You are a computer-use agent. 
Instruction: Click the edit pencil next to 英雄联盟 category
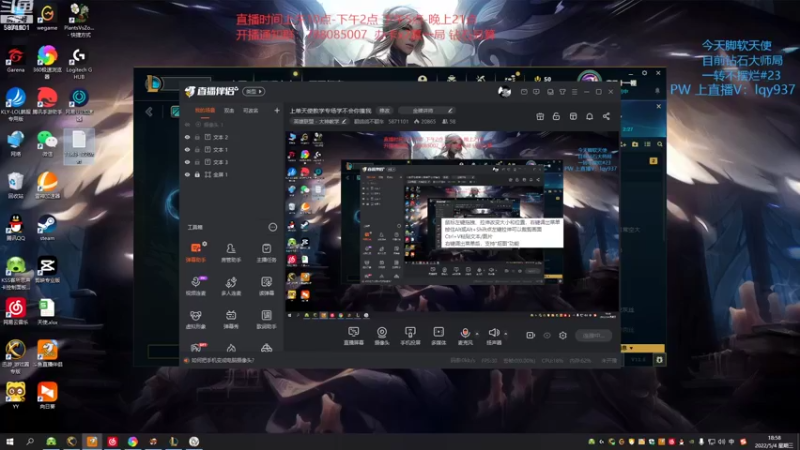pos(344,121)
